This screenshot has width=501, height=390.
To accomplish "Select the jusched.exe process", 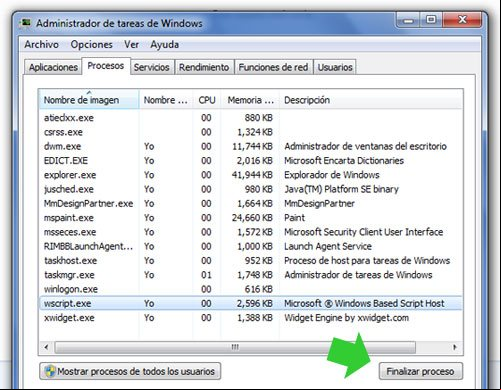I will [251, 189].
